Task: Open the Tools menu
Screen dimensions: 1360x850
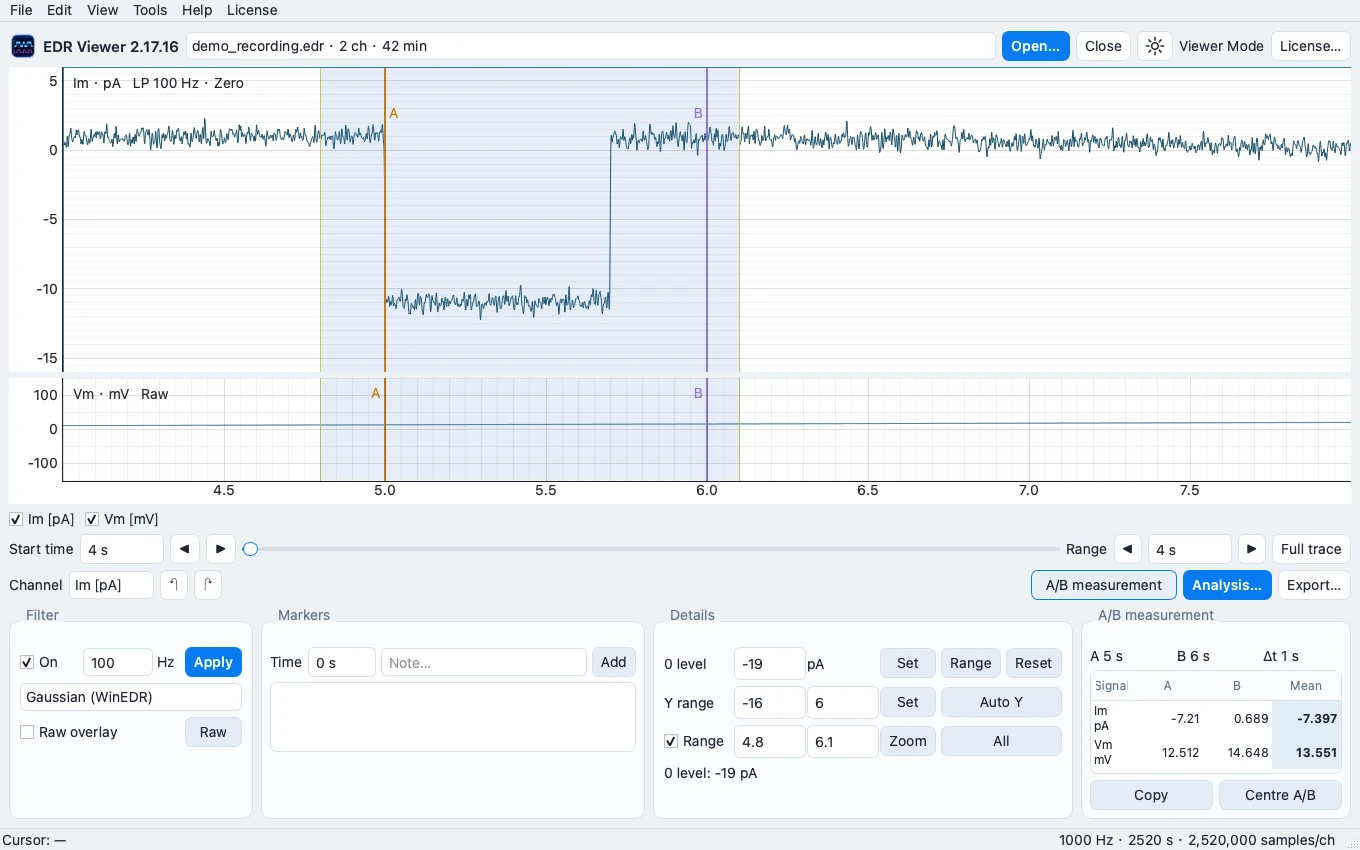Action: 150,10
